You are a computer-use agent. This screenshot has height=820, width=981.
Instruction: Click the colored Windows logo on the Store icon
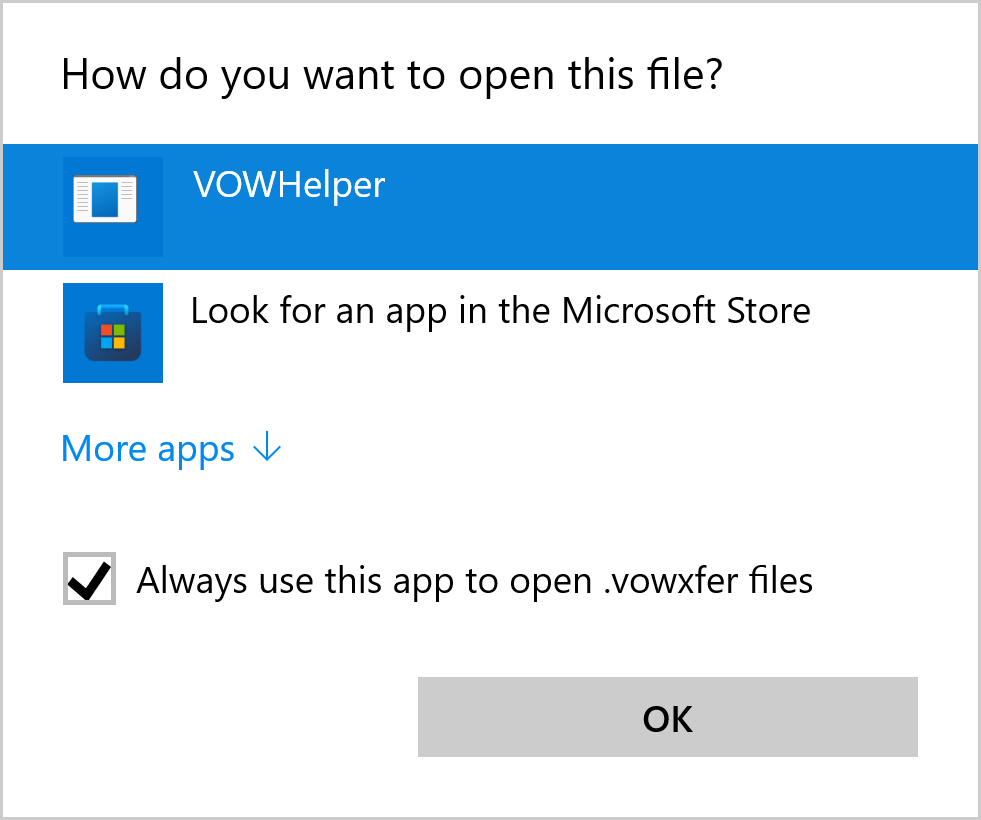pos(113,336)
